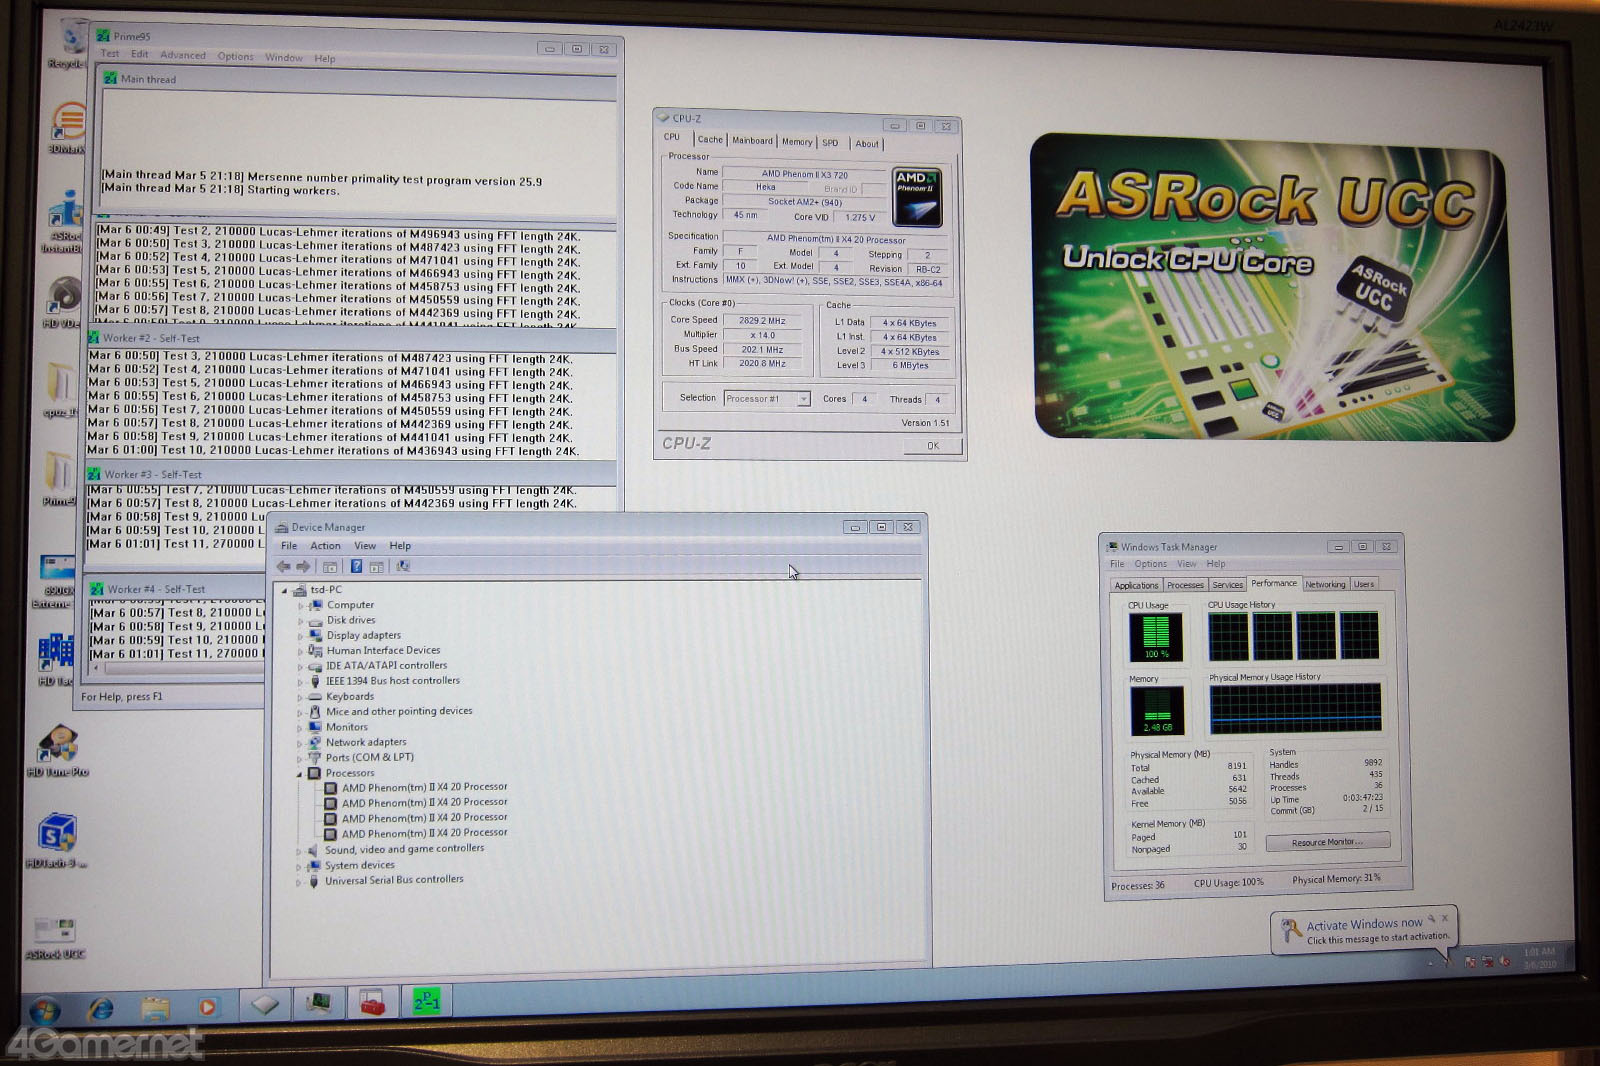Click the blue Help icon in Device Manager toolbar
This screenshot has height=1066, width=1600.
click(355, 567)
